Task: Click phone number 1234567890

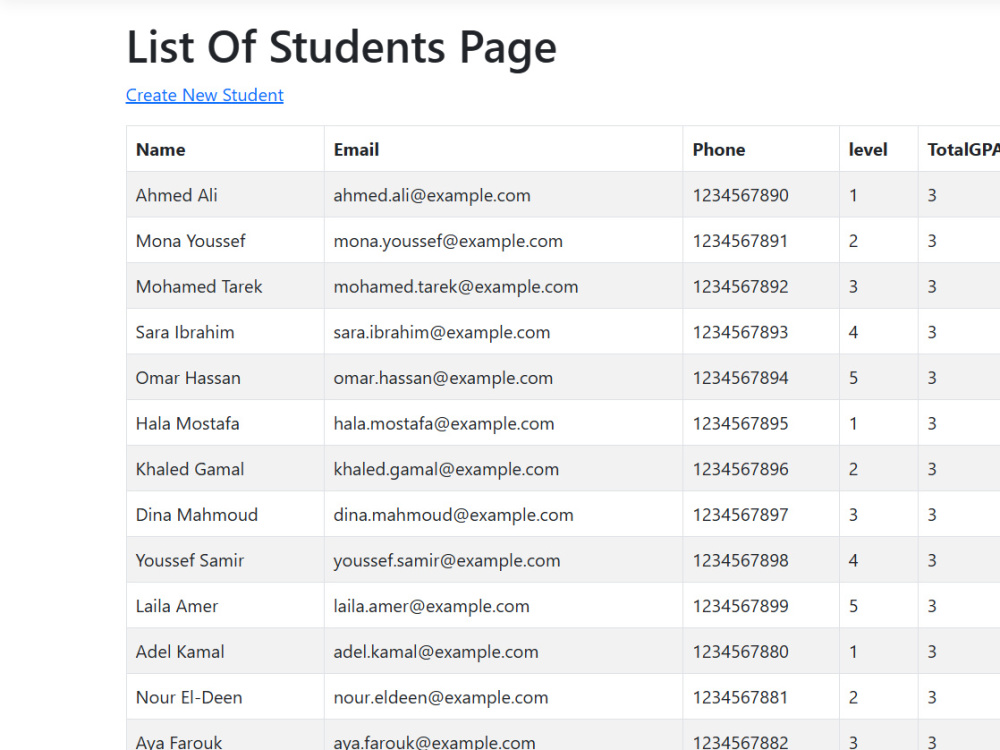Action: [x=740, y=195]
